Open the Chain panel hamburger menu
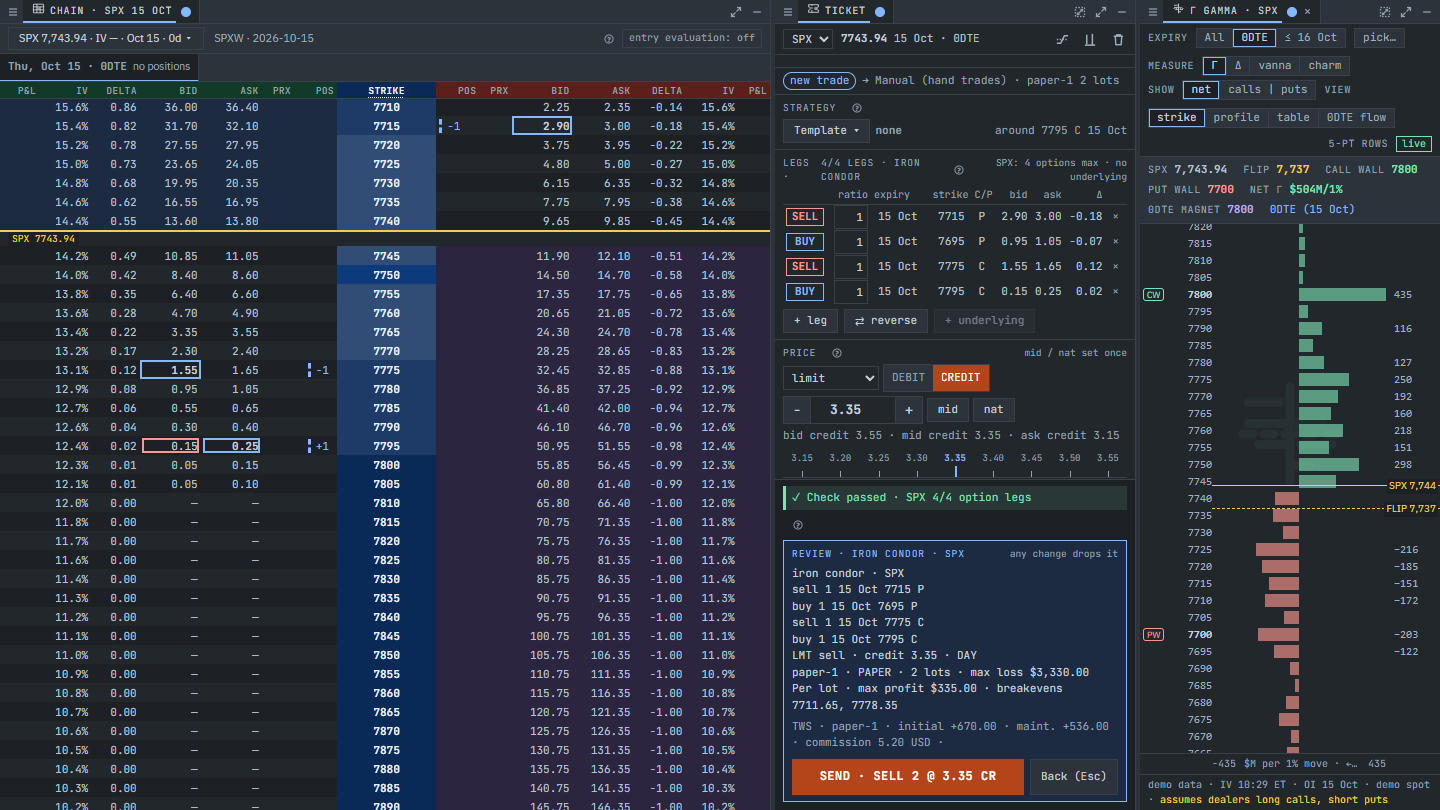The height and width of the screenshot is (810, 1440). click(13, 11)
